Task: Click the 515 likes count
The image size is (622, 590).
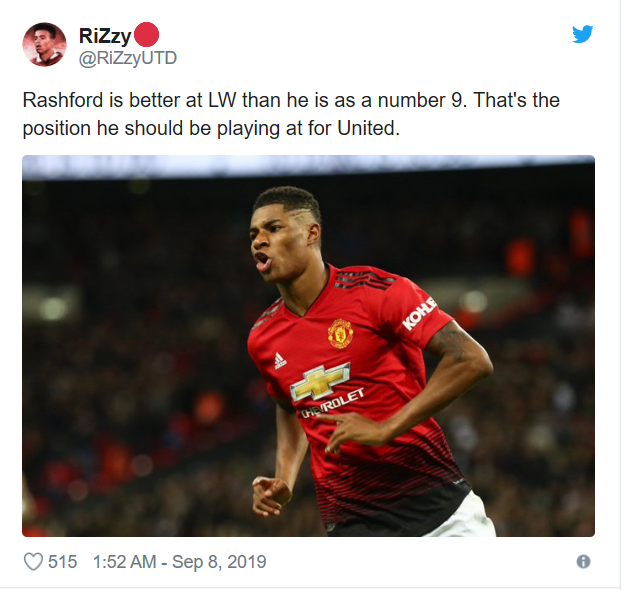Action: [x=62, y=561]
